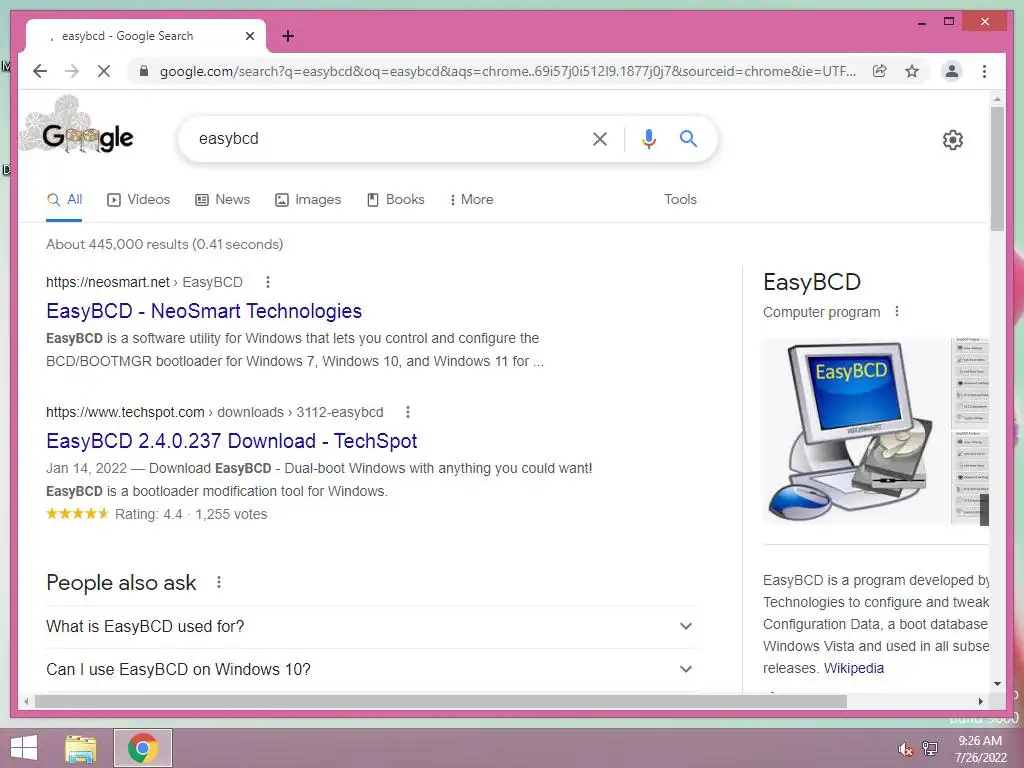This screenshot has height=768, width=1024.
Task: Click the https://www.techspot.com breadcrumb
Action: (125, 412)
